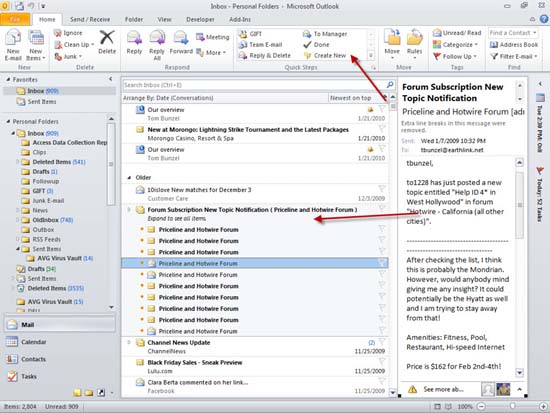Open Black Friday Sales message
The image size is (550, 413).
pyautogui.click(x=255, y=366)
